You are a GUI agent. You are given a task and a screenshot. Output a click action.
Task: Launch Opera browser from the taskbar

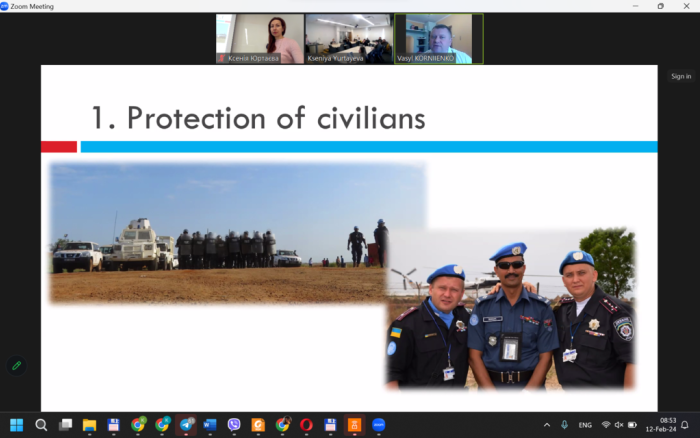tap(306, 425)
